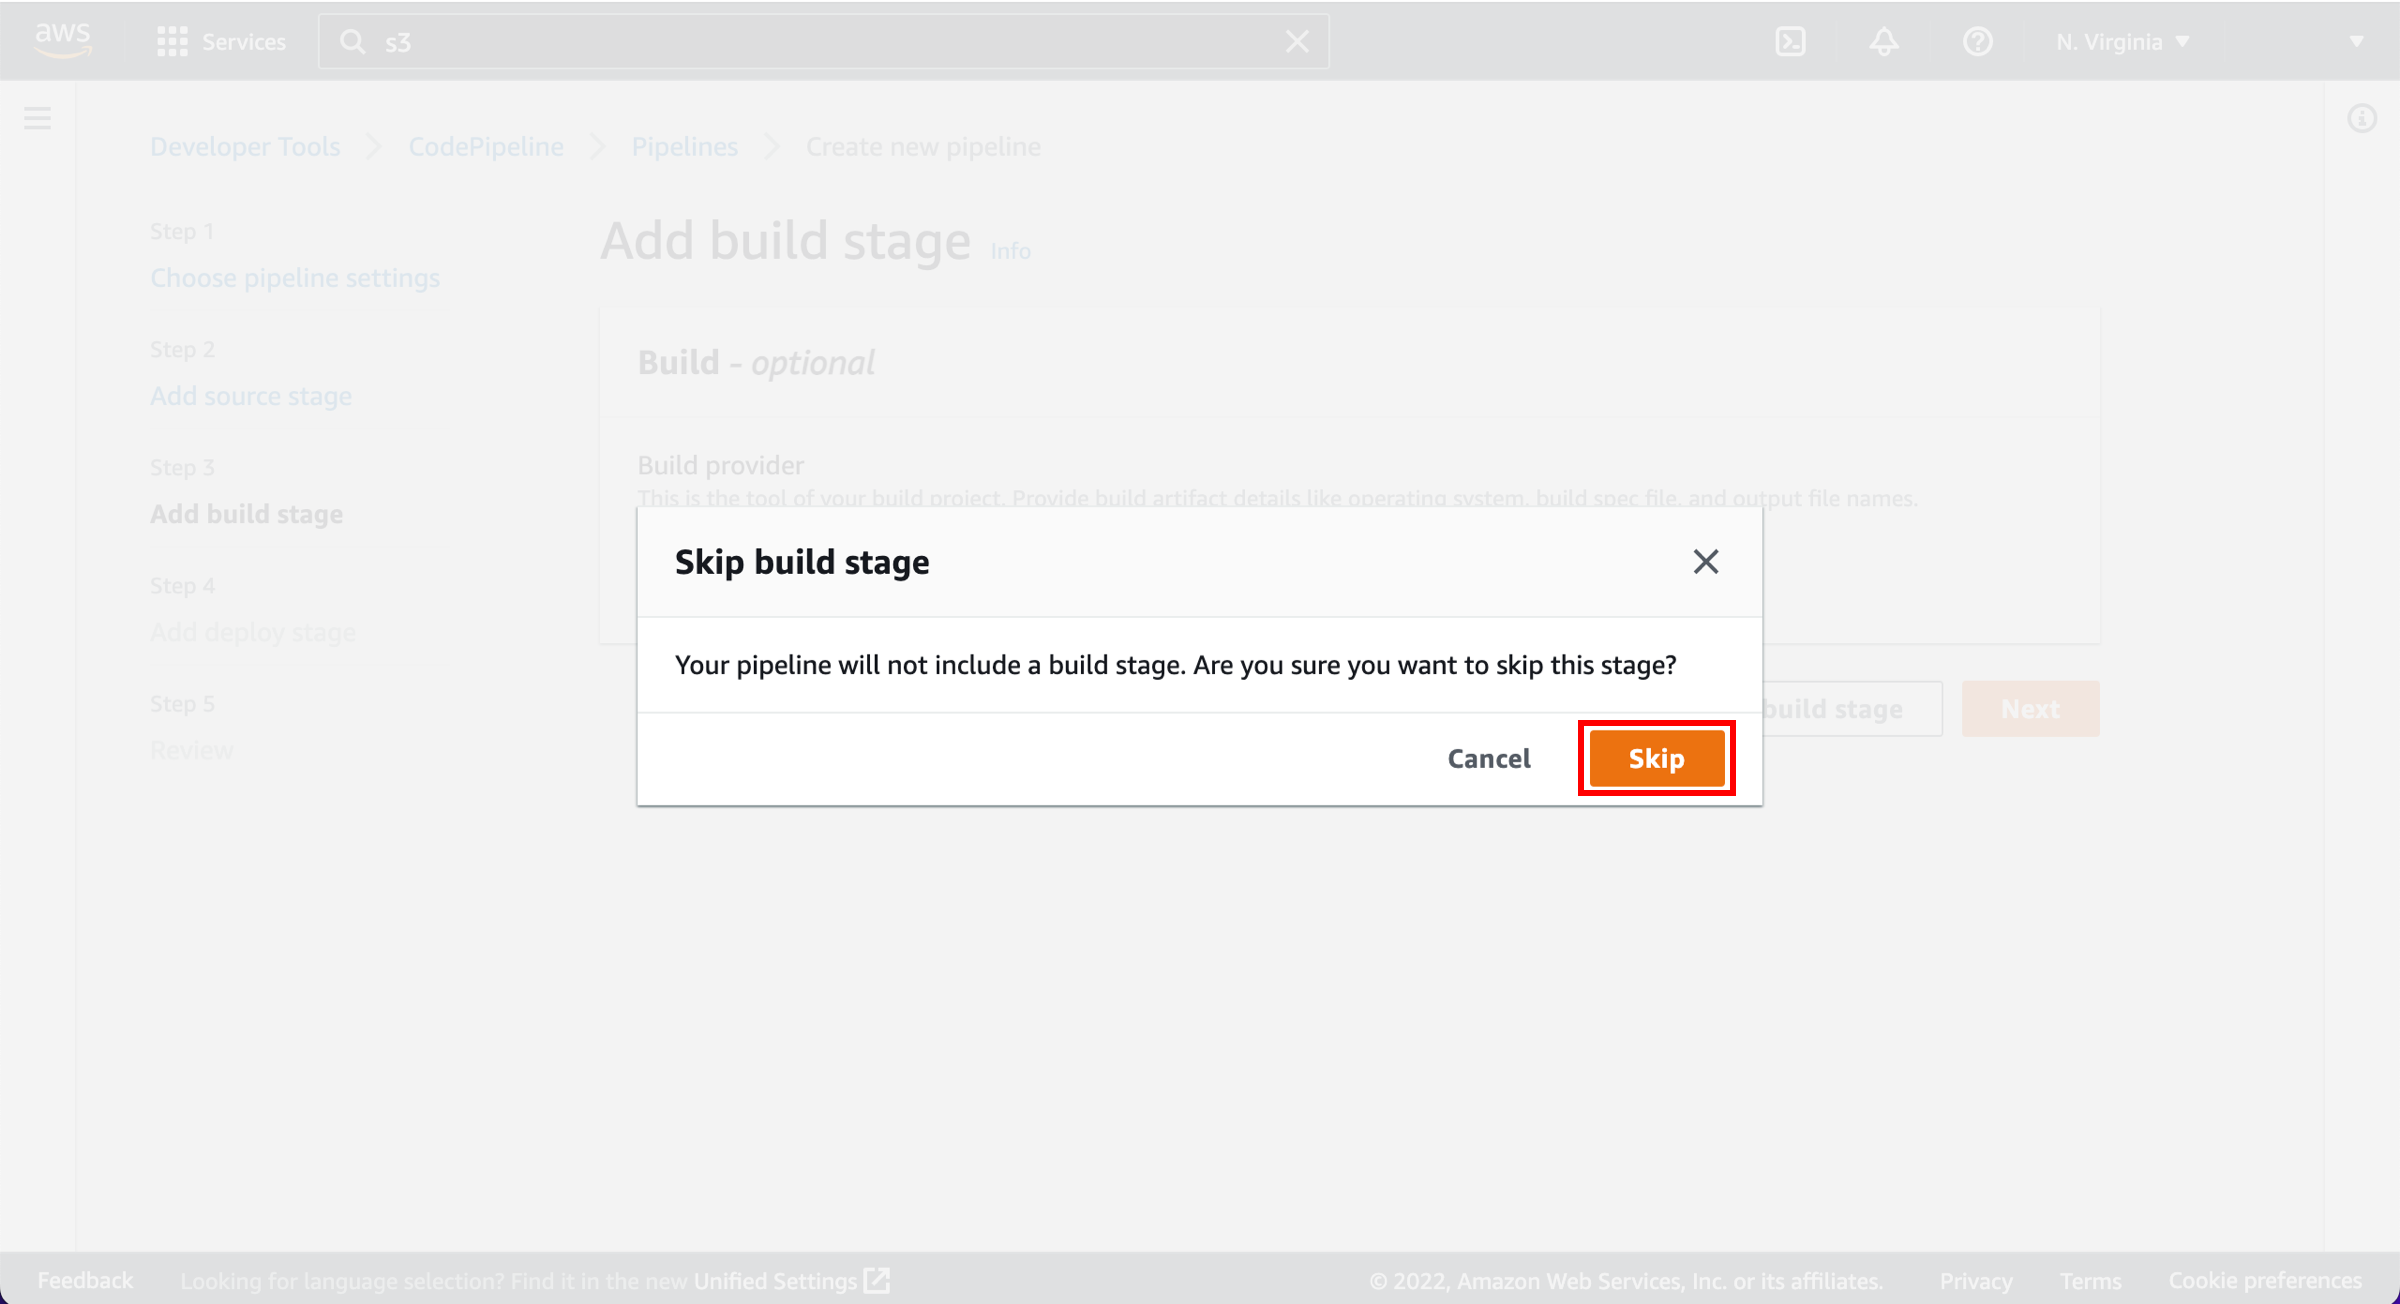Click the search magnifier icon
This screenshot has width=2400, height=1304.
pos(352,42)
